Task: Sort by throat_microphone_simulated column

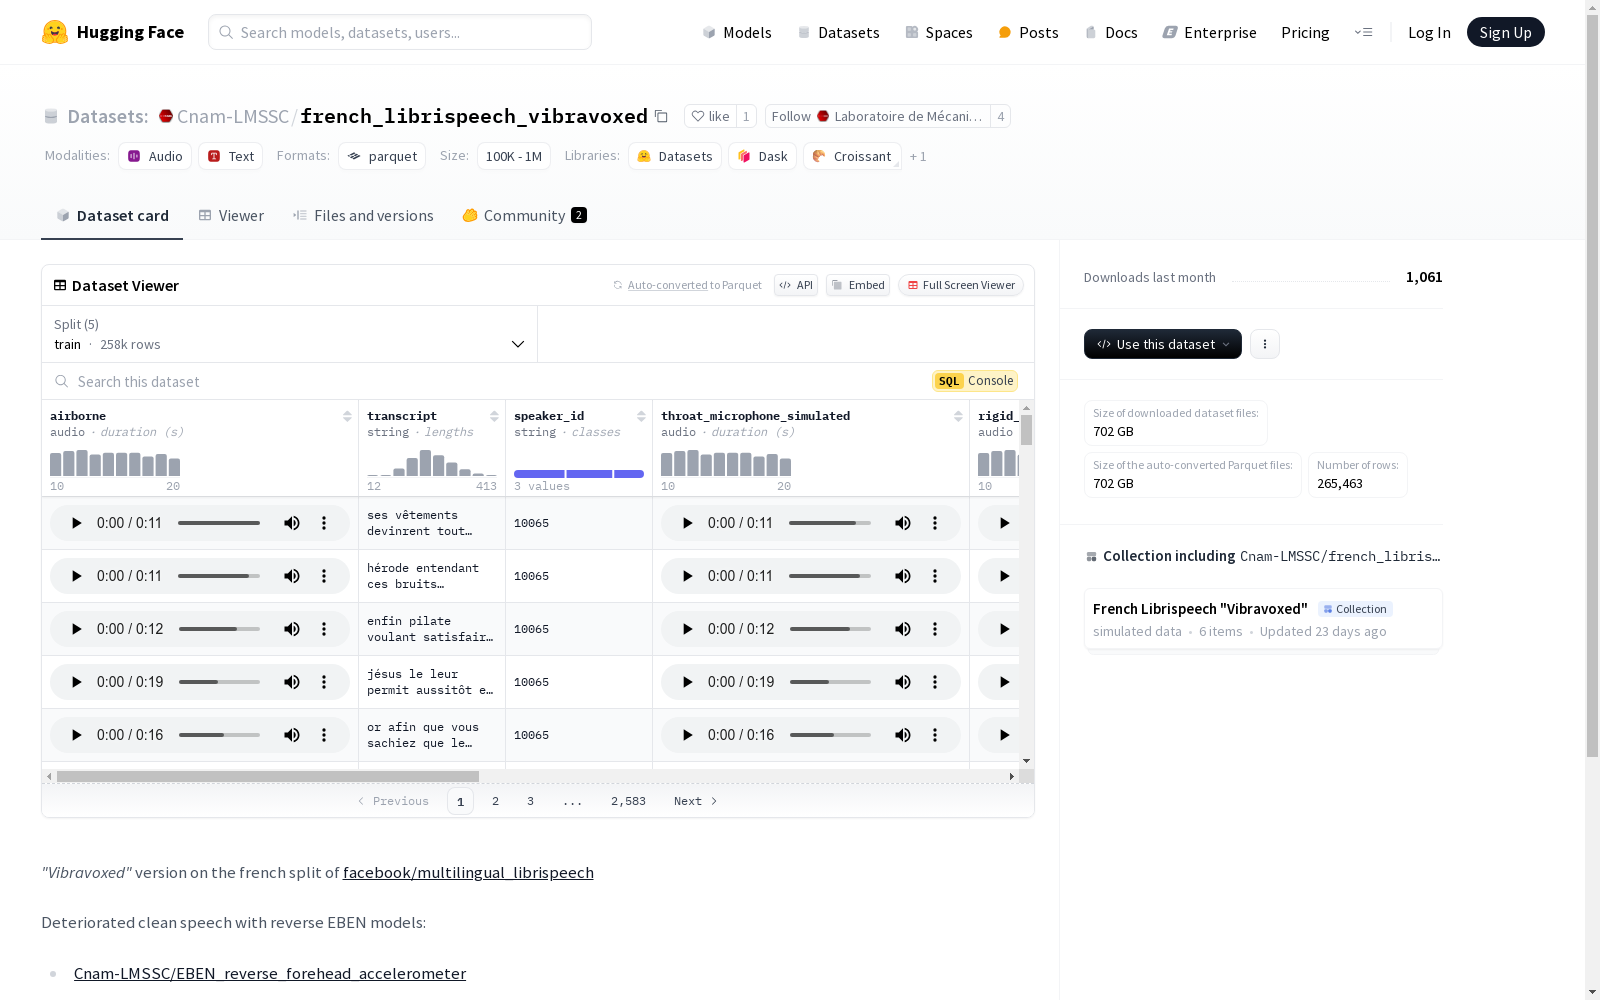Action: (958, 416)
